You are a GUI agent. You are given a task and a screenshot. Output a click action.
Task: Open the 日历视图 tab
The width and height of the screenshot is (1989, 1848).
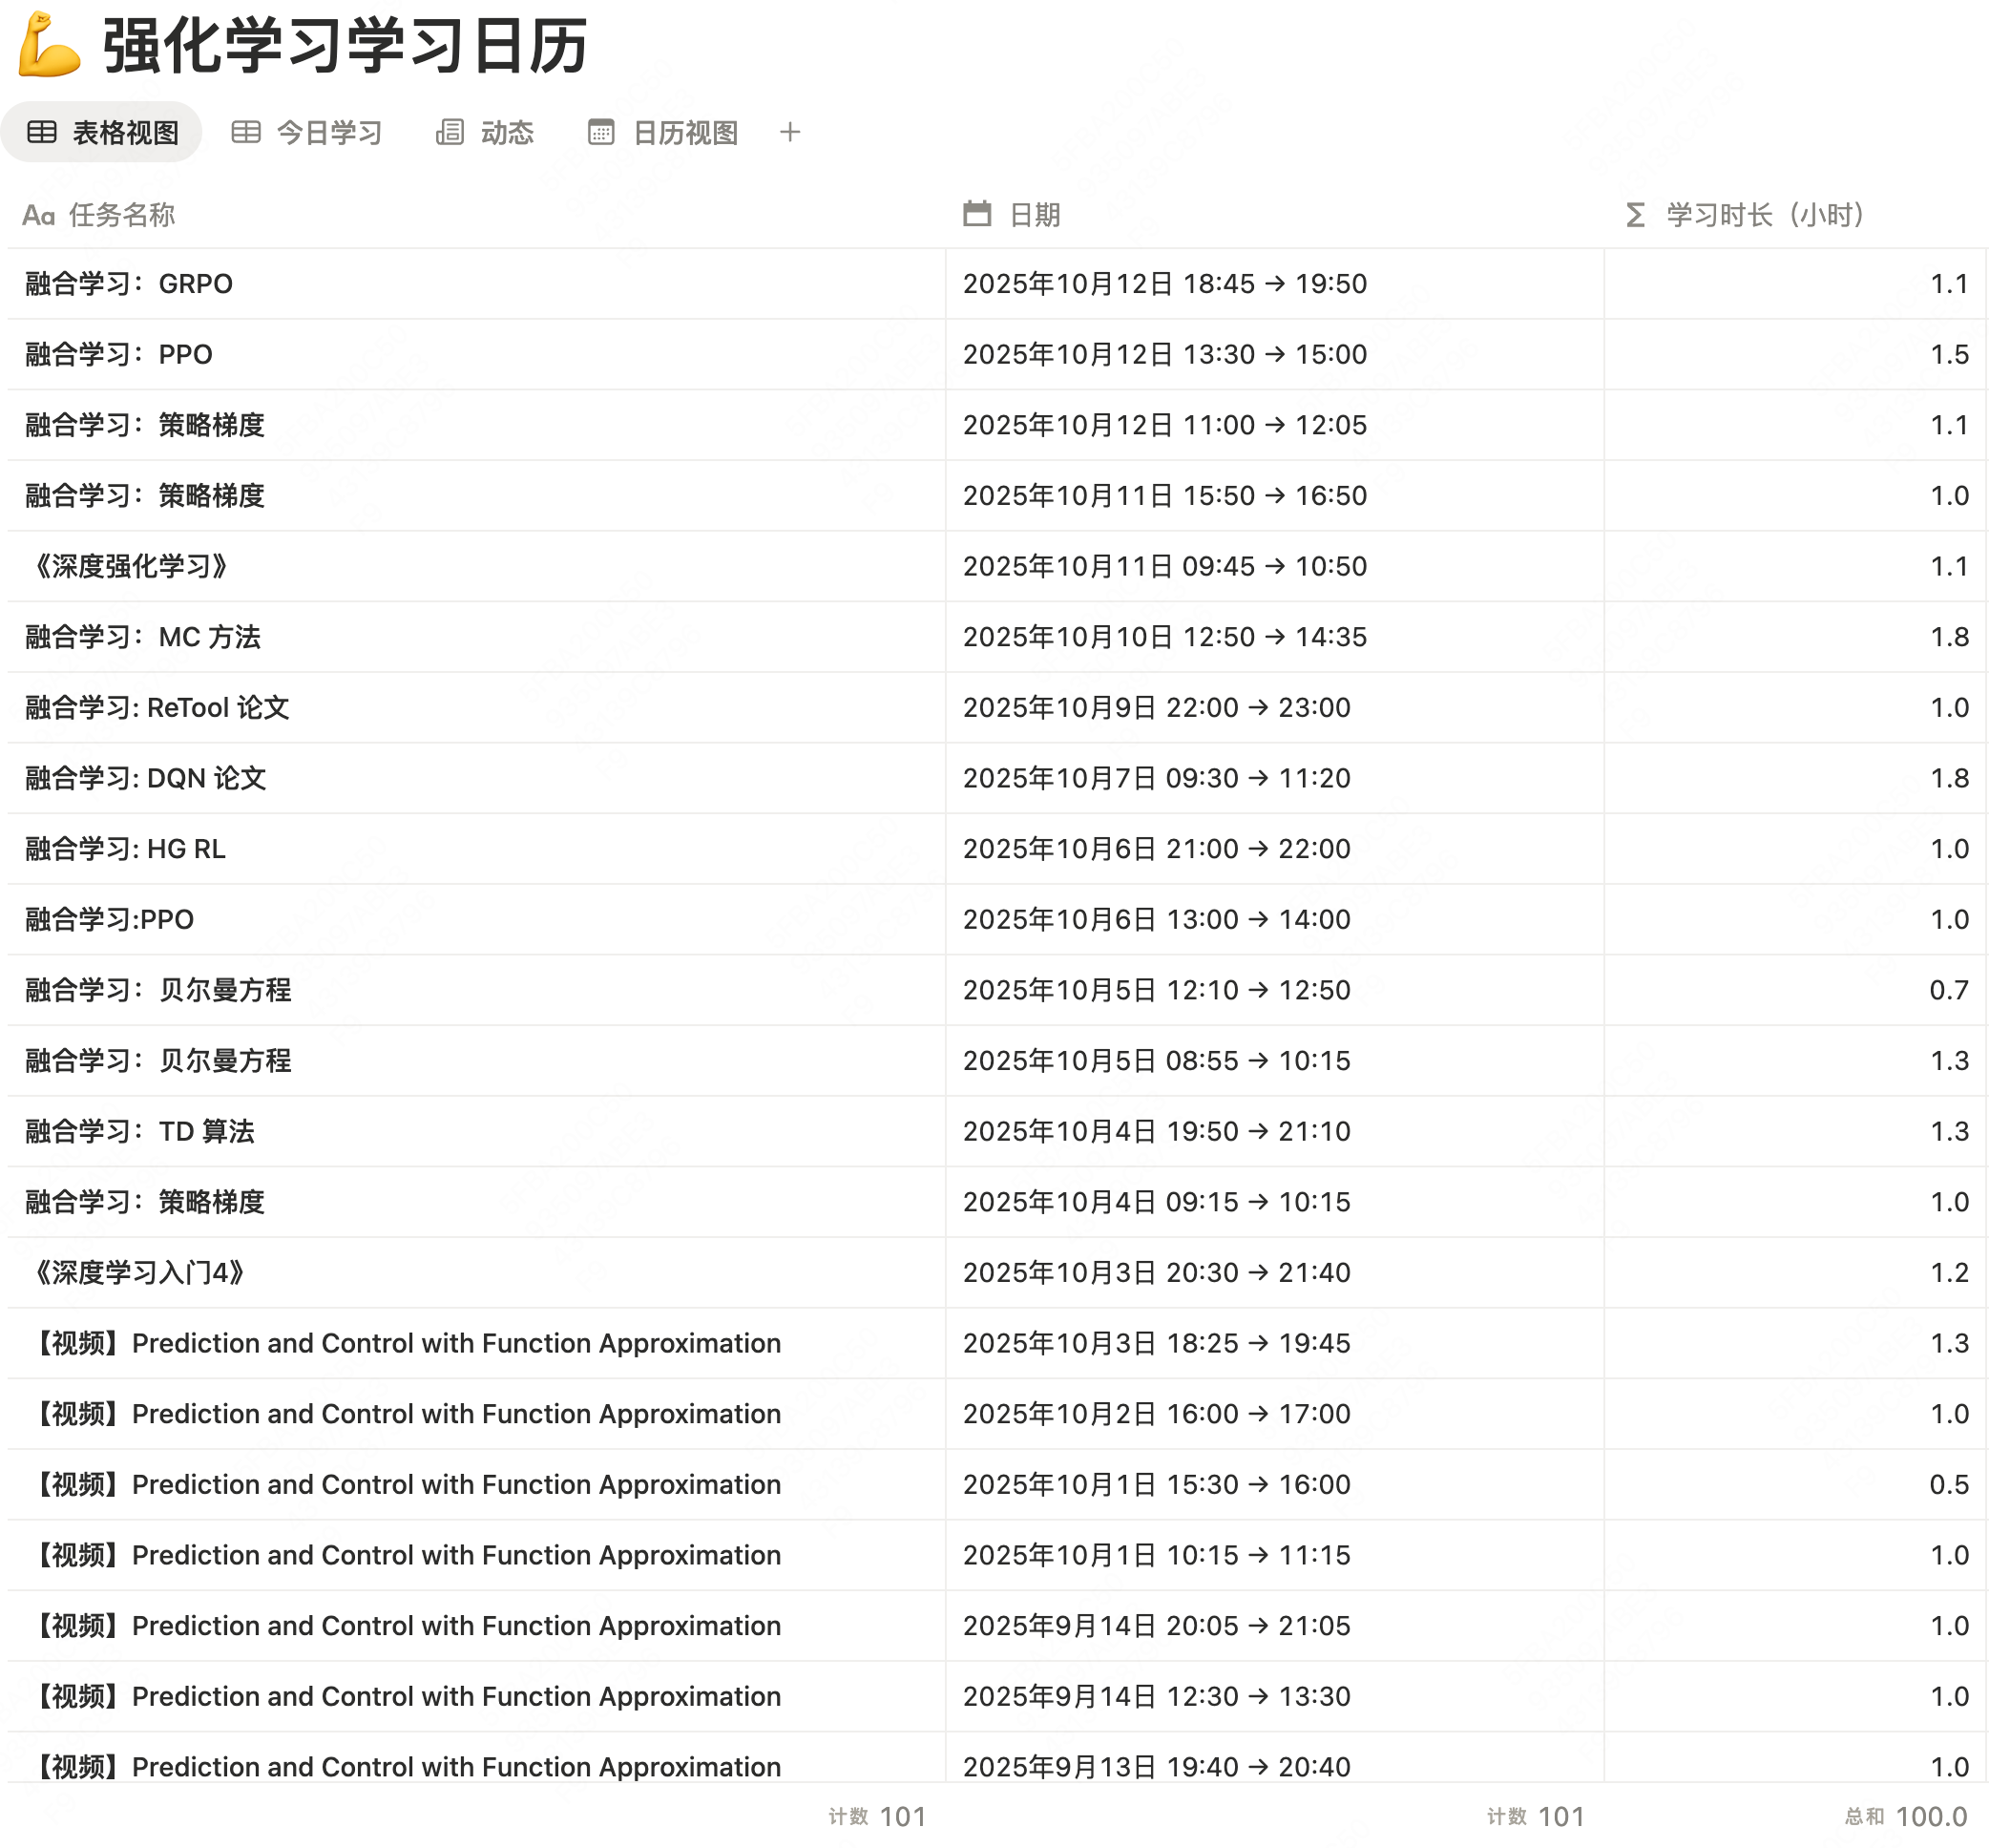click(x=663, y=132)
